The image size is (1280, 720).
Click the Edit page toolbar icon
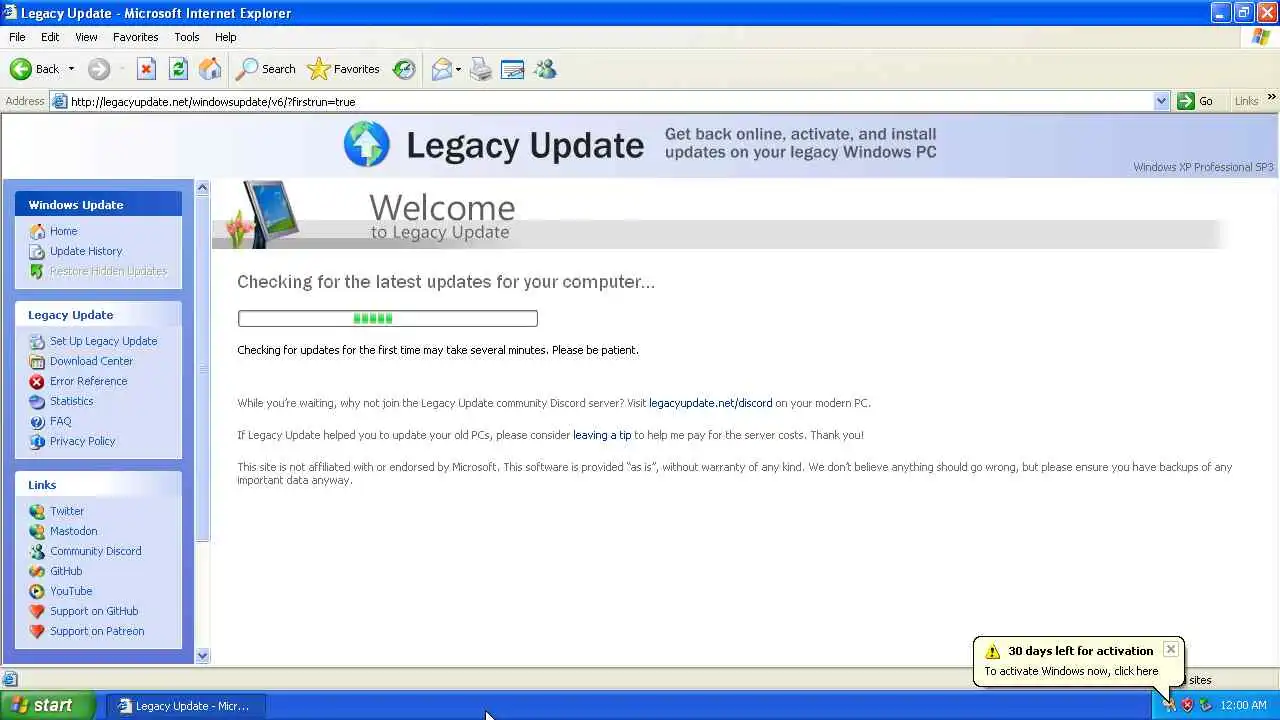[x=513, y=69]
